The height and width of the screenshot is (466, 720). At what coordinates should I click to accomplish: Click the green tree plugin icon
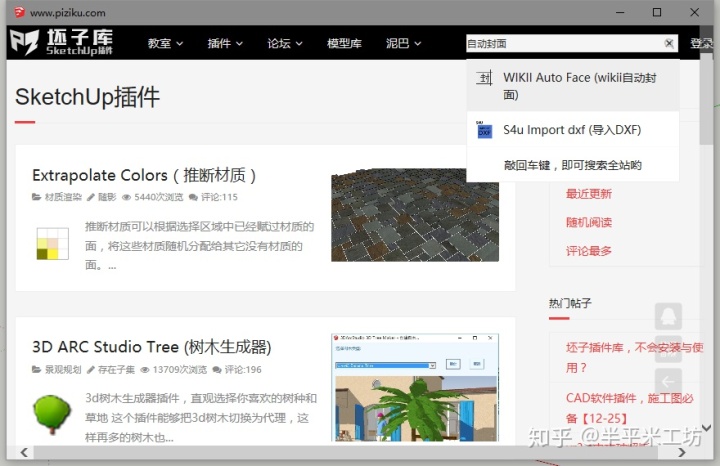click(x=52, y=414)
